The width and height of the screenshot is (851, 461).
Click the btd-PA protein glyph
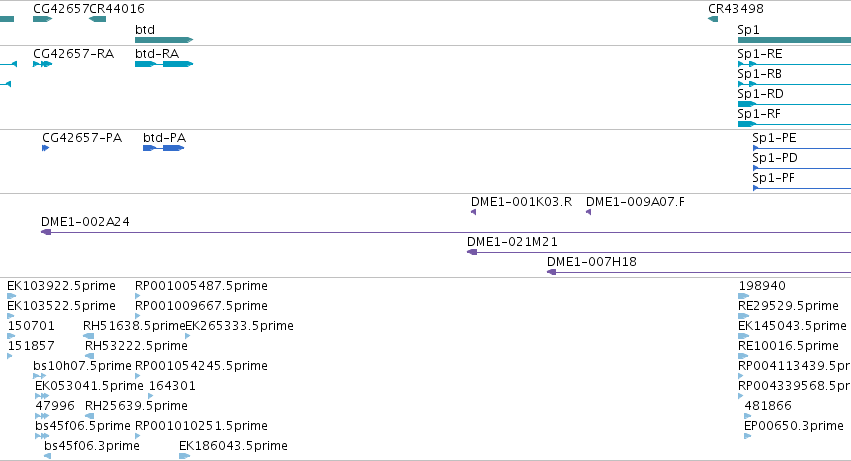[x=163, y=148]
